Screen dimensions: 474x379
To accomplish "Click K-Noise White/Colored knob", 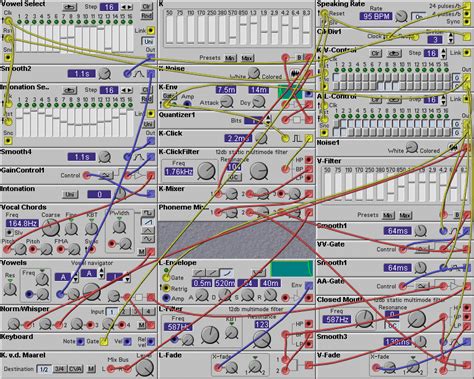I will [x=254, y=73].
